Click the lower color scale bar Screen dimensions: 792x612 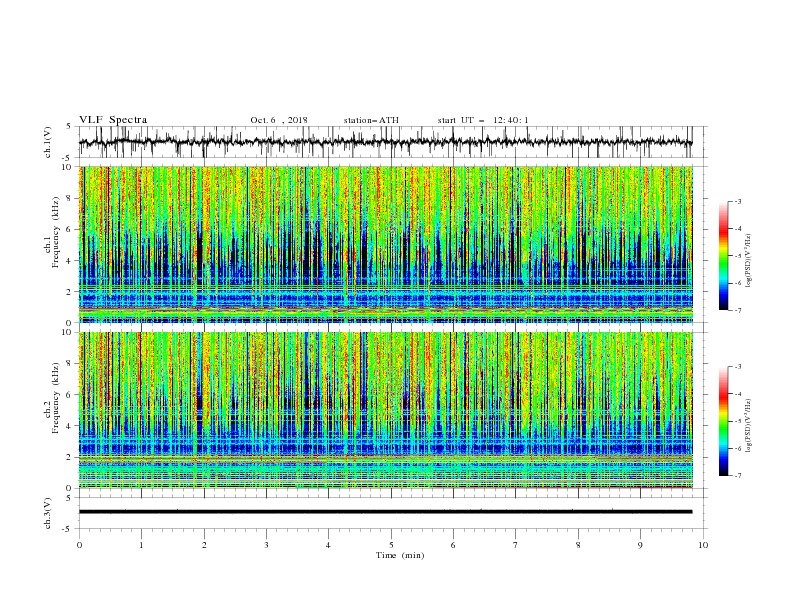pos(723,421)
